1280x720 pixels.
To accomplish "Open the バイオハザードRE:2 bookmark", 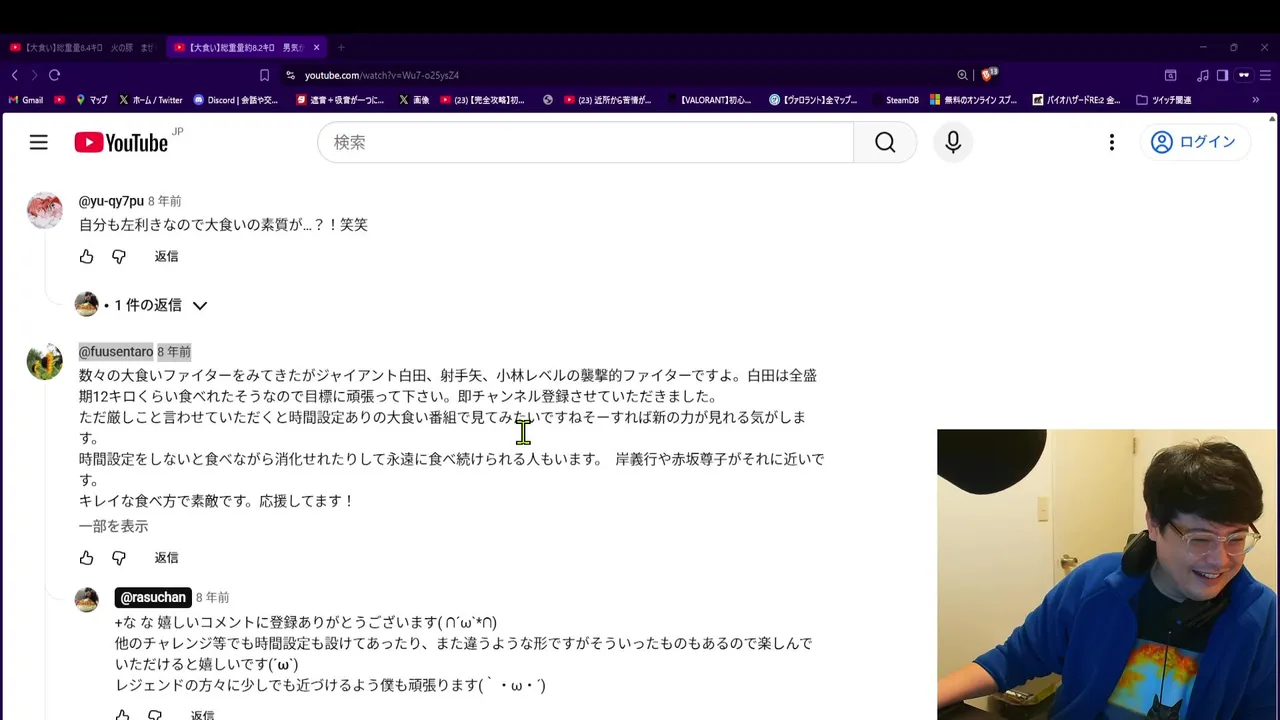I will (1077, 100).
